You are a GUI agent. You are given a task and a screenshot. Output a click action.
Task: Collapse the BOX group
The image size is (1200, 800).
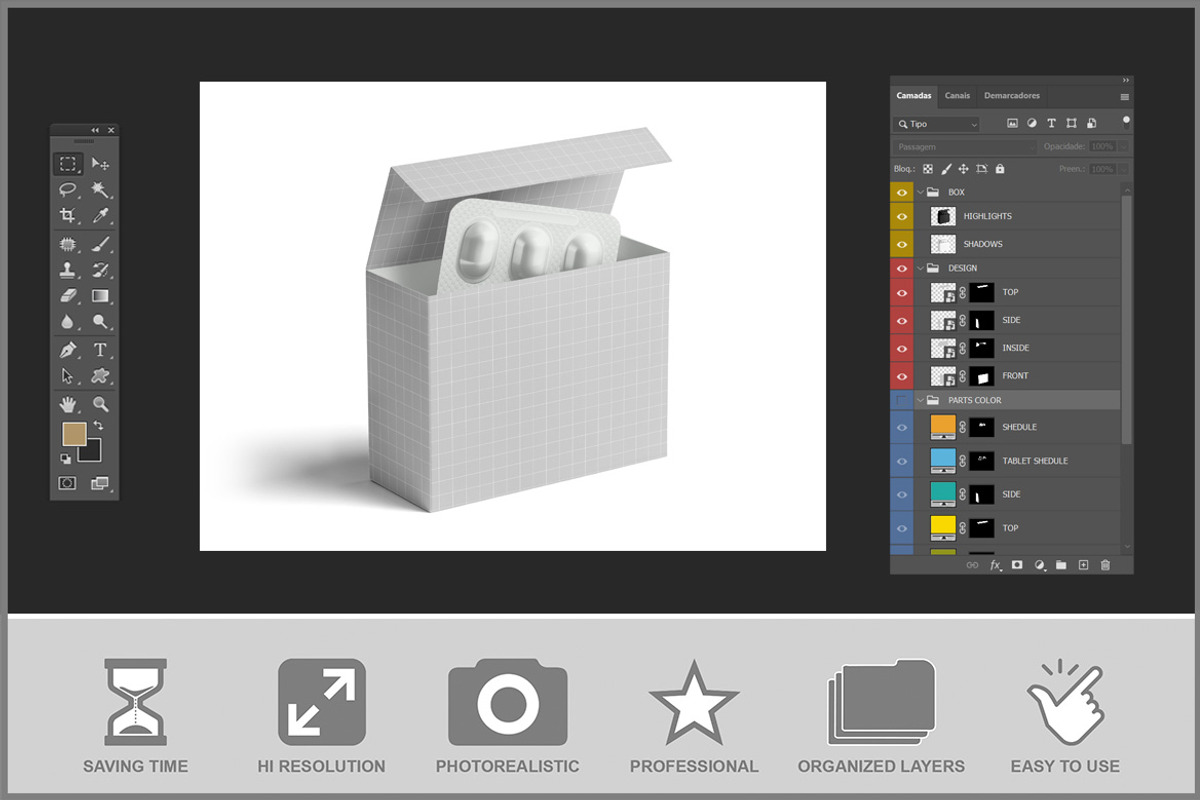pos(920,192)
